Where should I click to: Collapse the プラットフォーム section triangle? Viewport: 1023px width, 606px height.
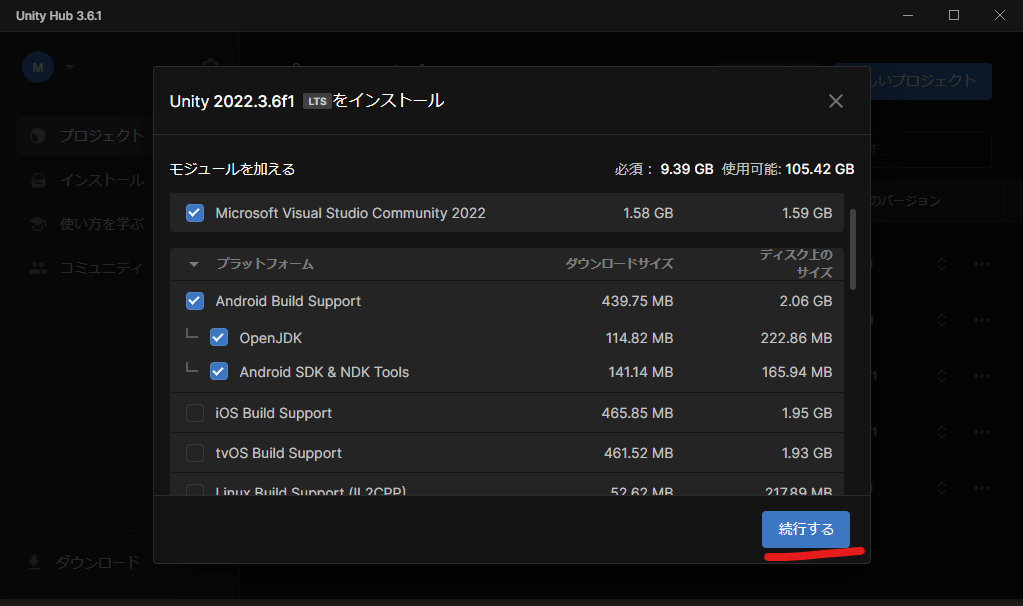[x=194, y=265]
